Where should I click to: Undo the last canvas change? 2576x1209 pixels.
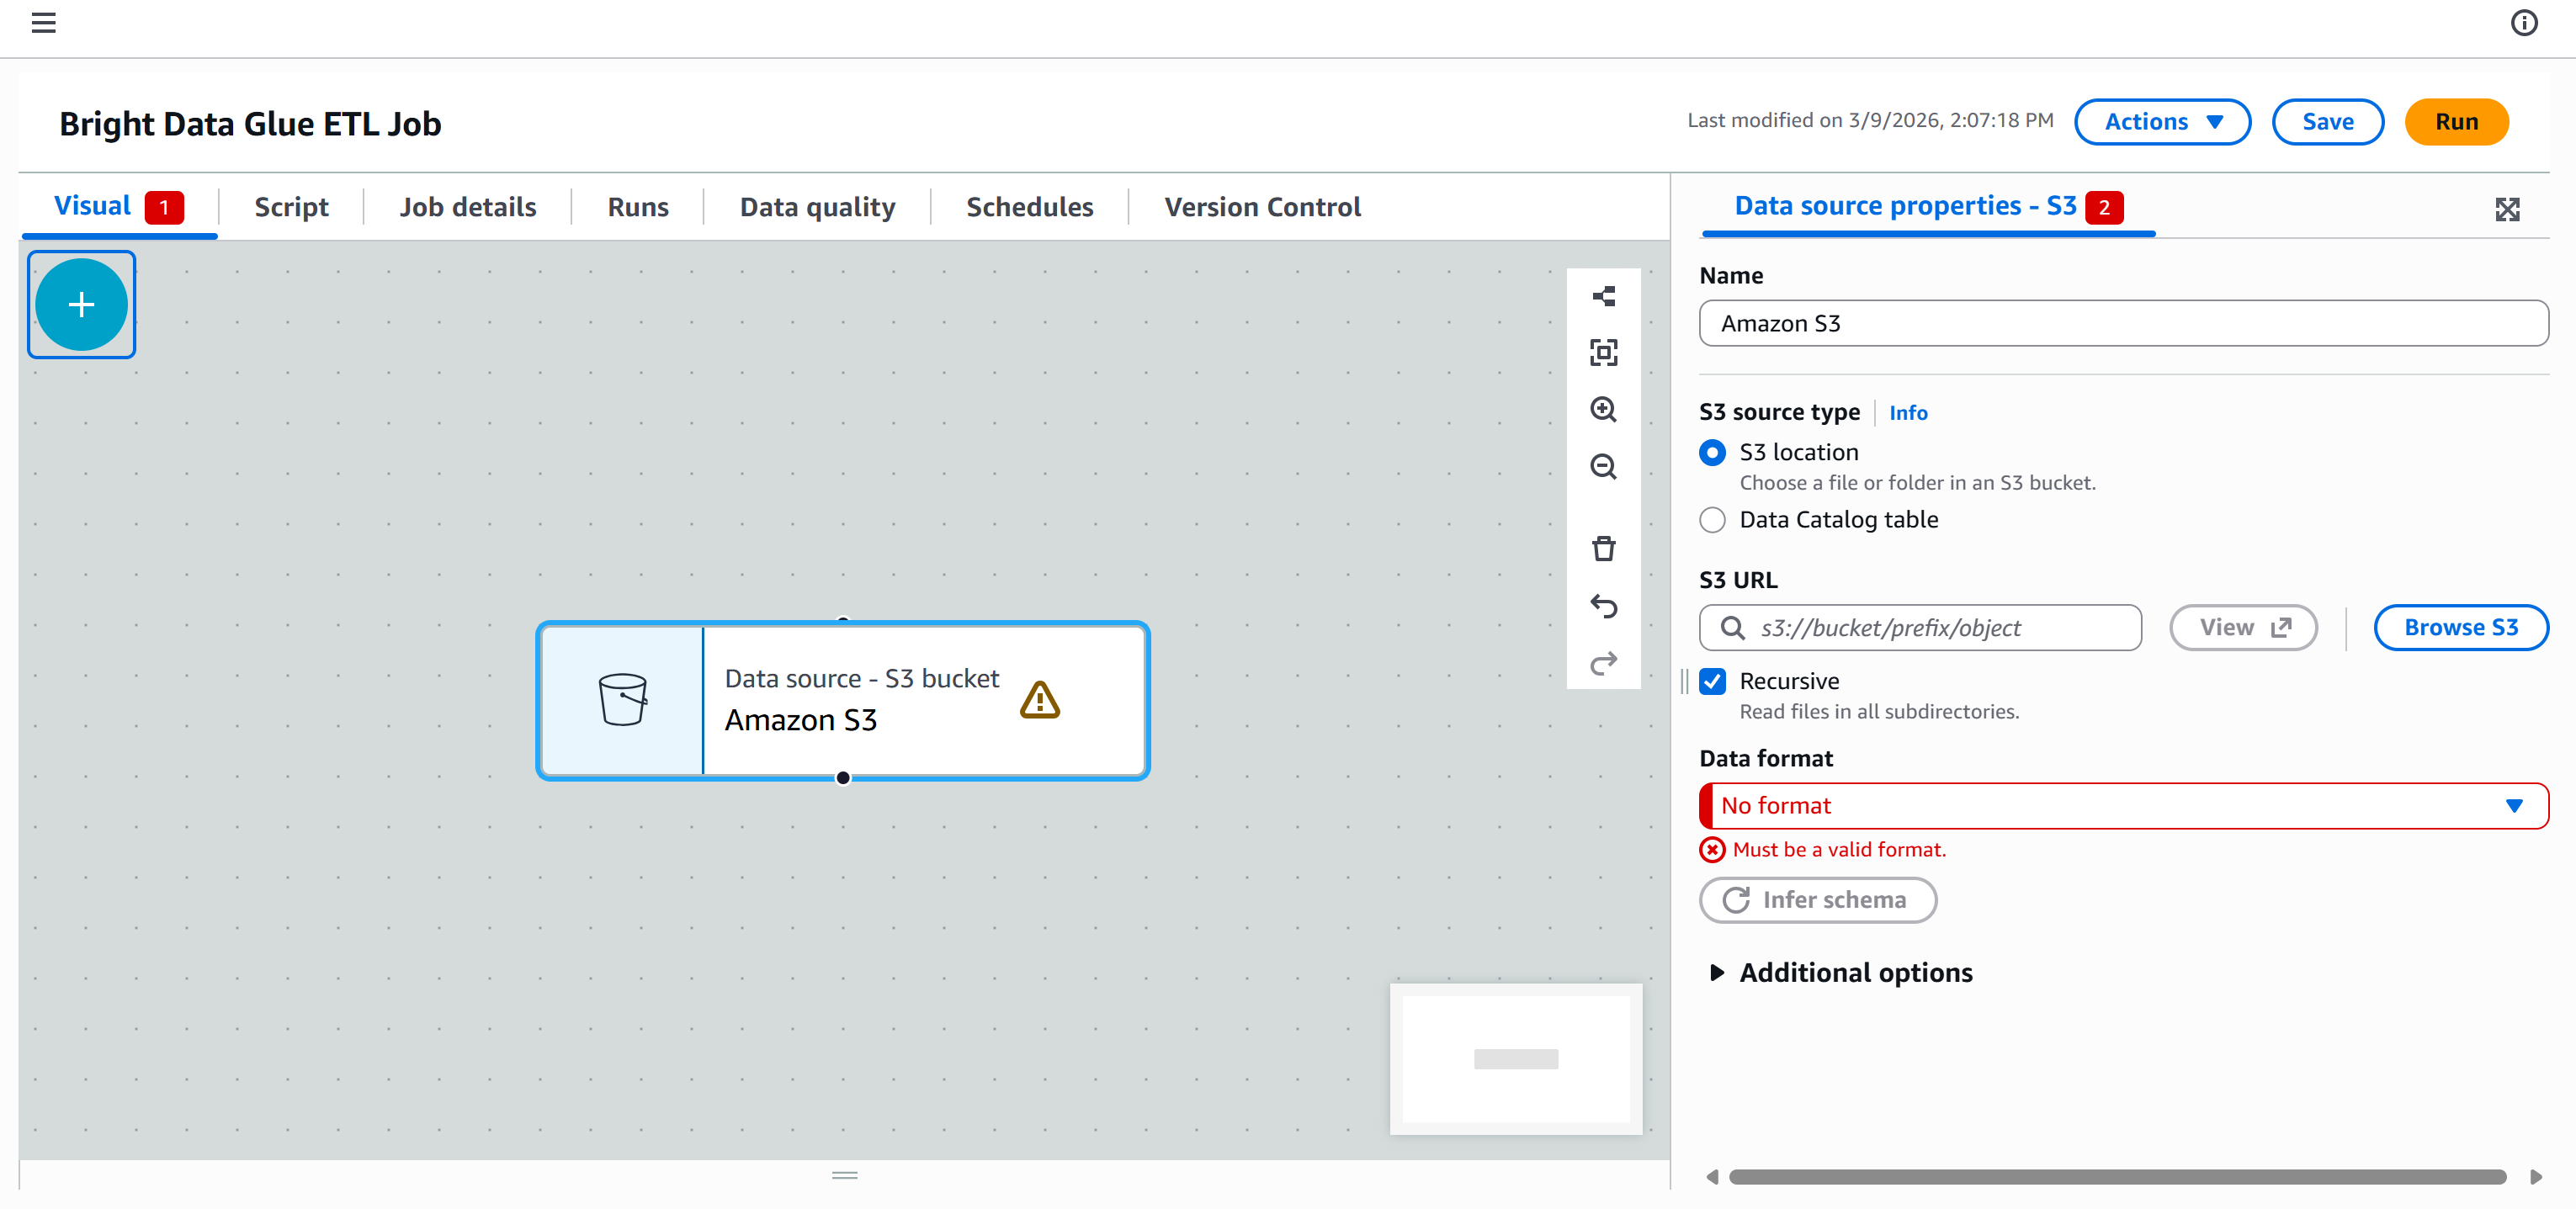tap(1604, 606)
